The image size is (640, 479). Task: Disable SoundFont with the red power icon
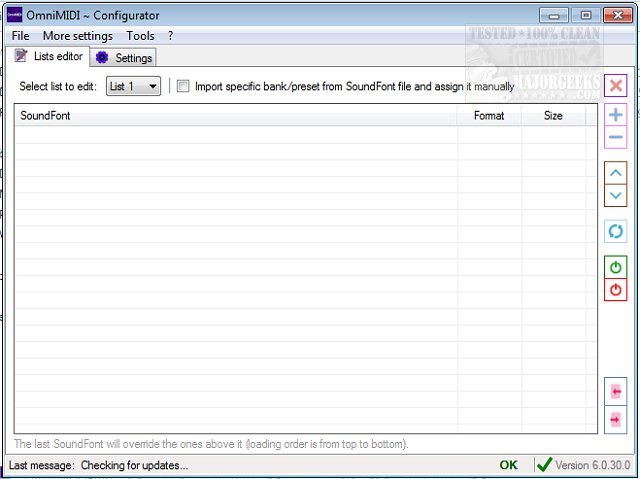(616, 289)
